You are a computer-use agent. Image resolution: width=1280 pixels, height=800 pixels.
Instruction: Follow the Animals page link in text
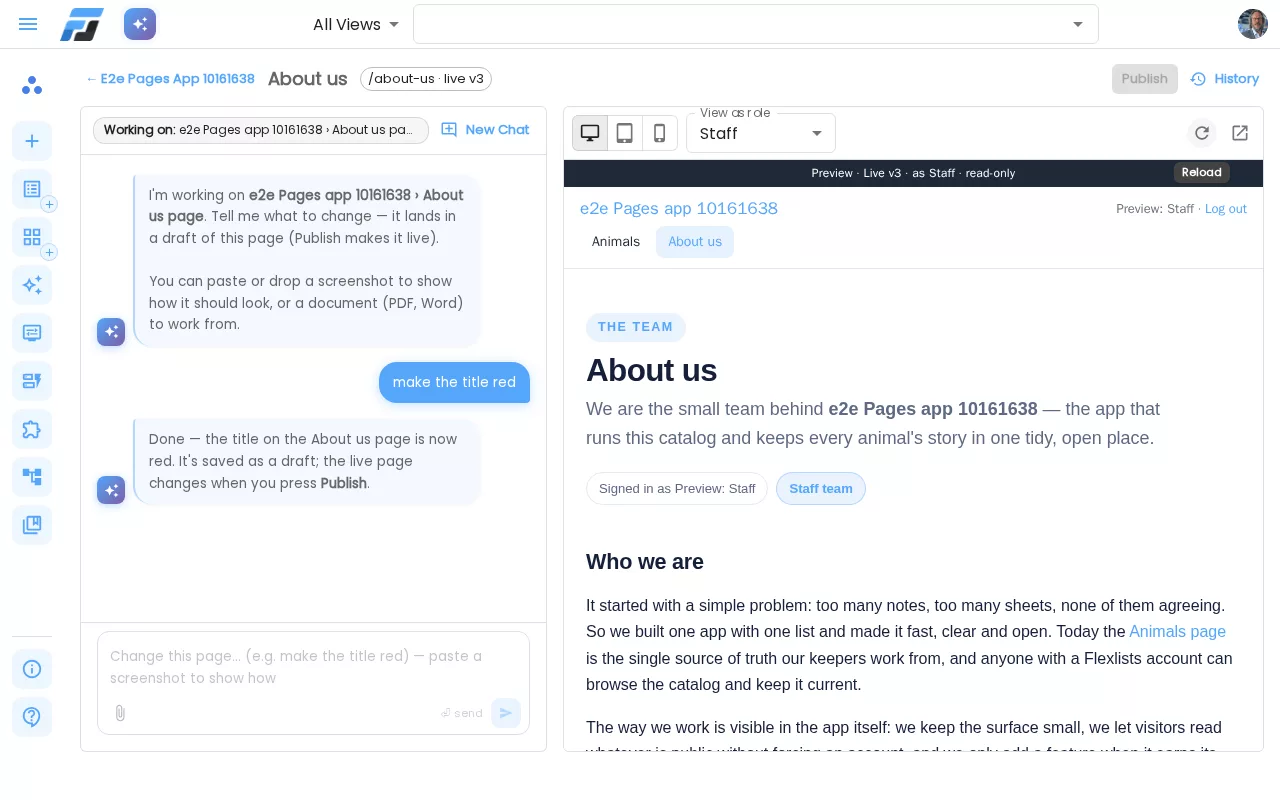[x=1177, y=632]
